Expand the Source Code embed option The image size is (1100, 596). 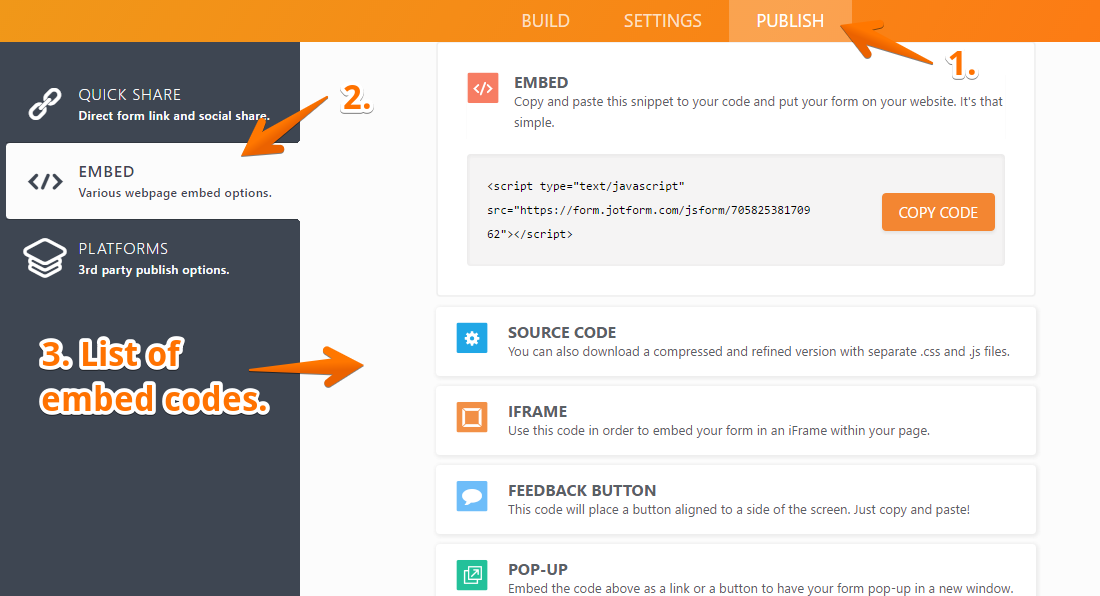point(735,341)
